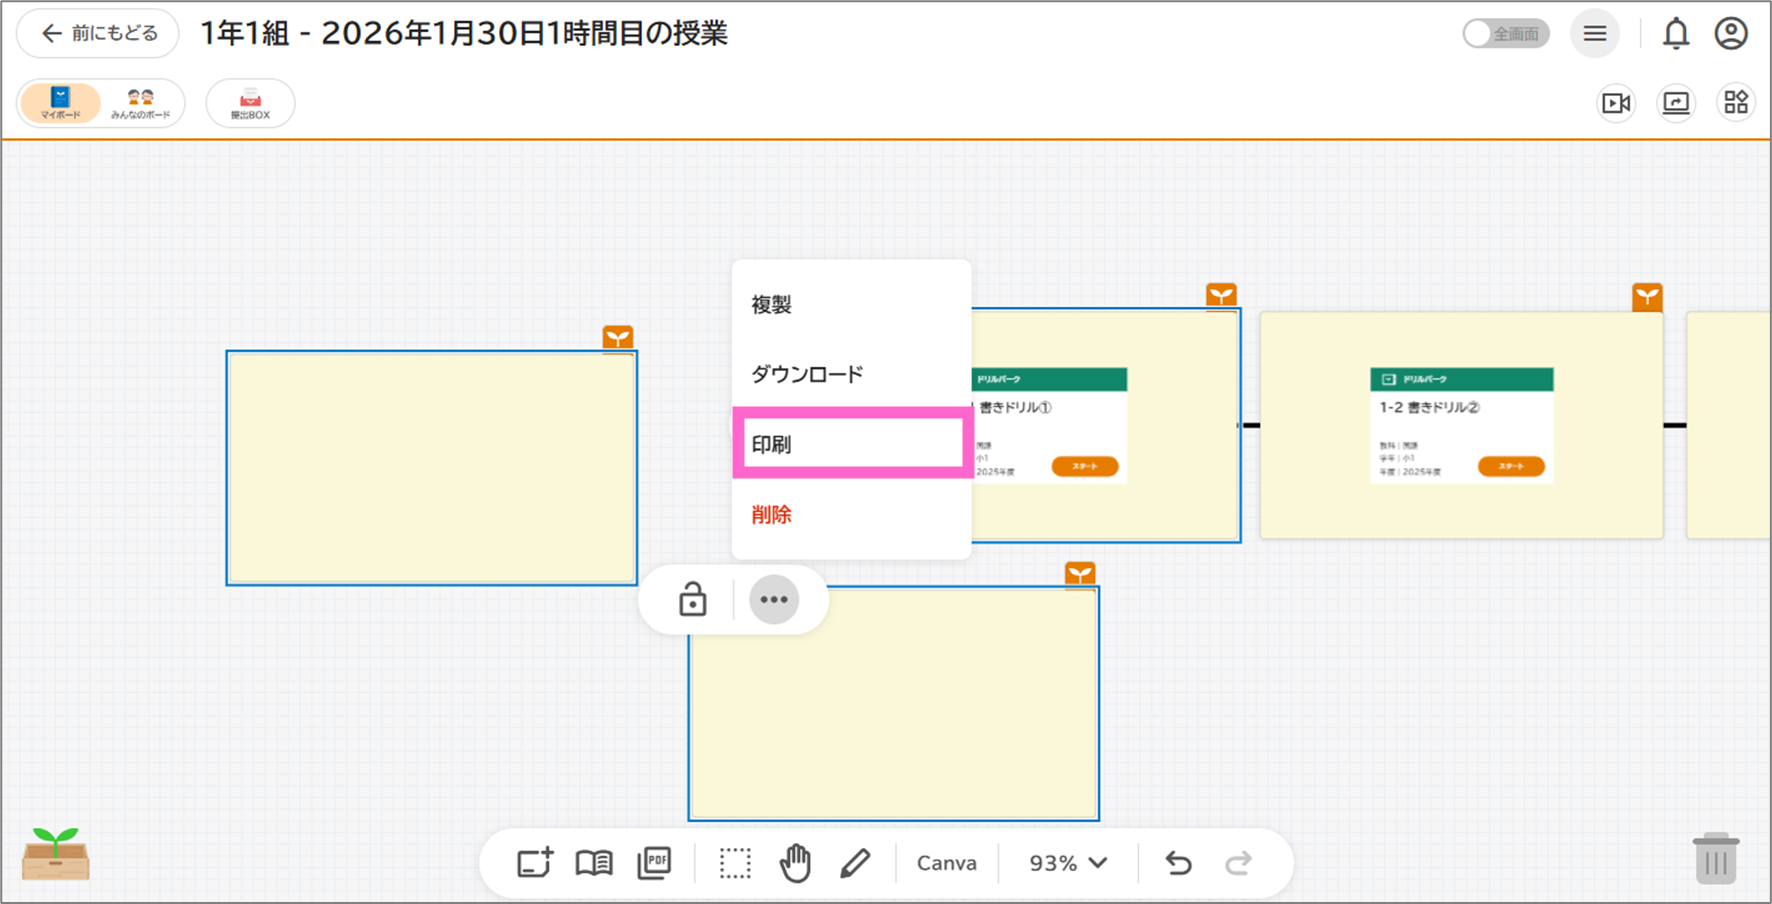
Task: Open the hamburger menu
Action: 1595,34
